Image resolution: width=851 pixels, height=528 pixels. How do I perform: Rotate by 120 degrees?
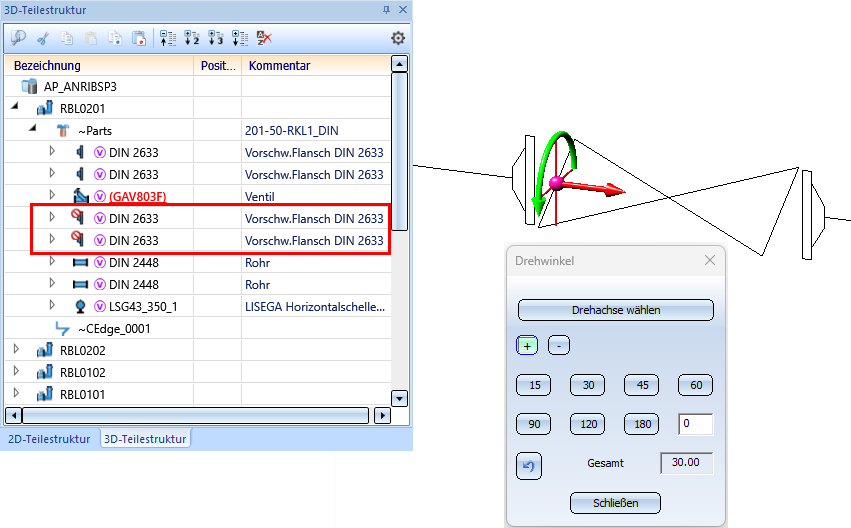[x=588, y=424]
